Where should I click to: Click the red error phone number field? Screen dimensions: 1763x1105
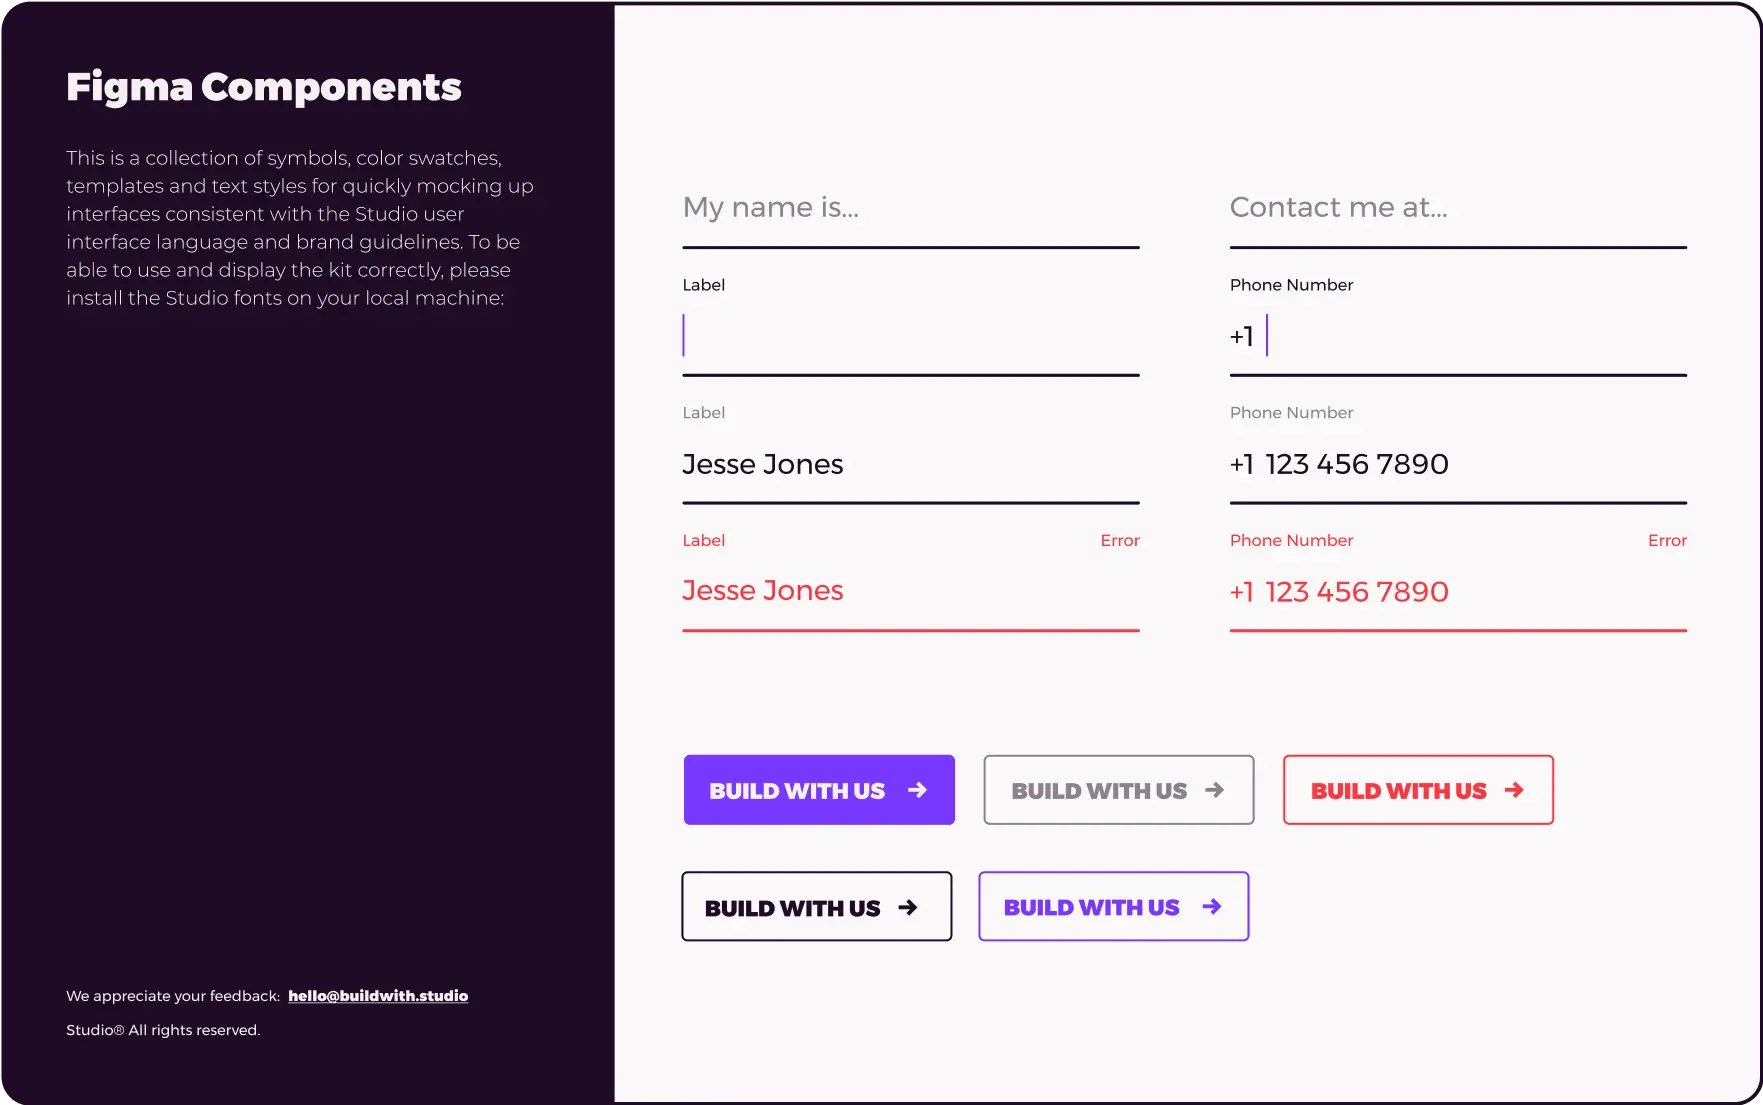coord(1457,592)
